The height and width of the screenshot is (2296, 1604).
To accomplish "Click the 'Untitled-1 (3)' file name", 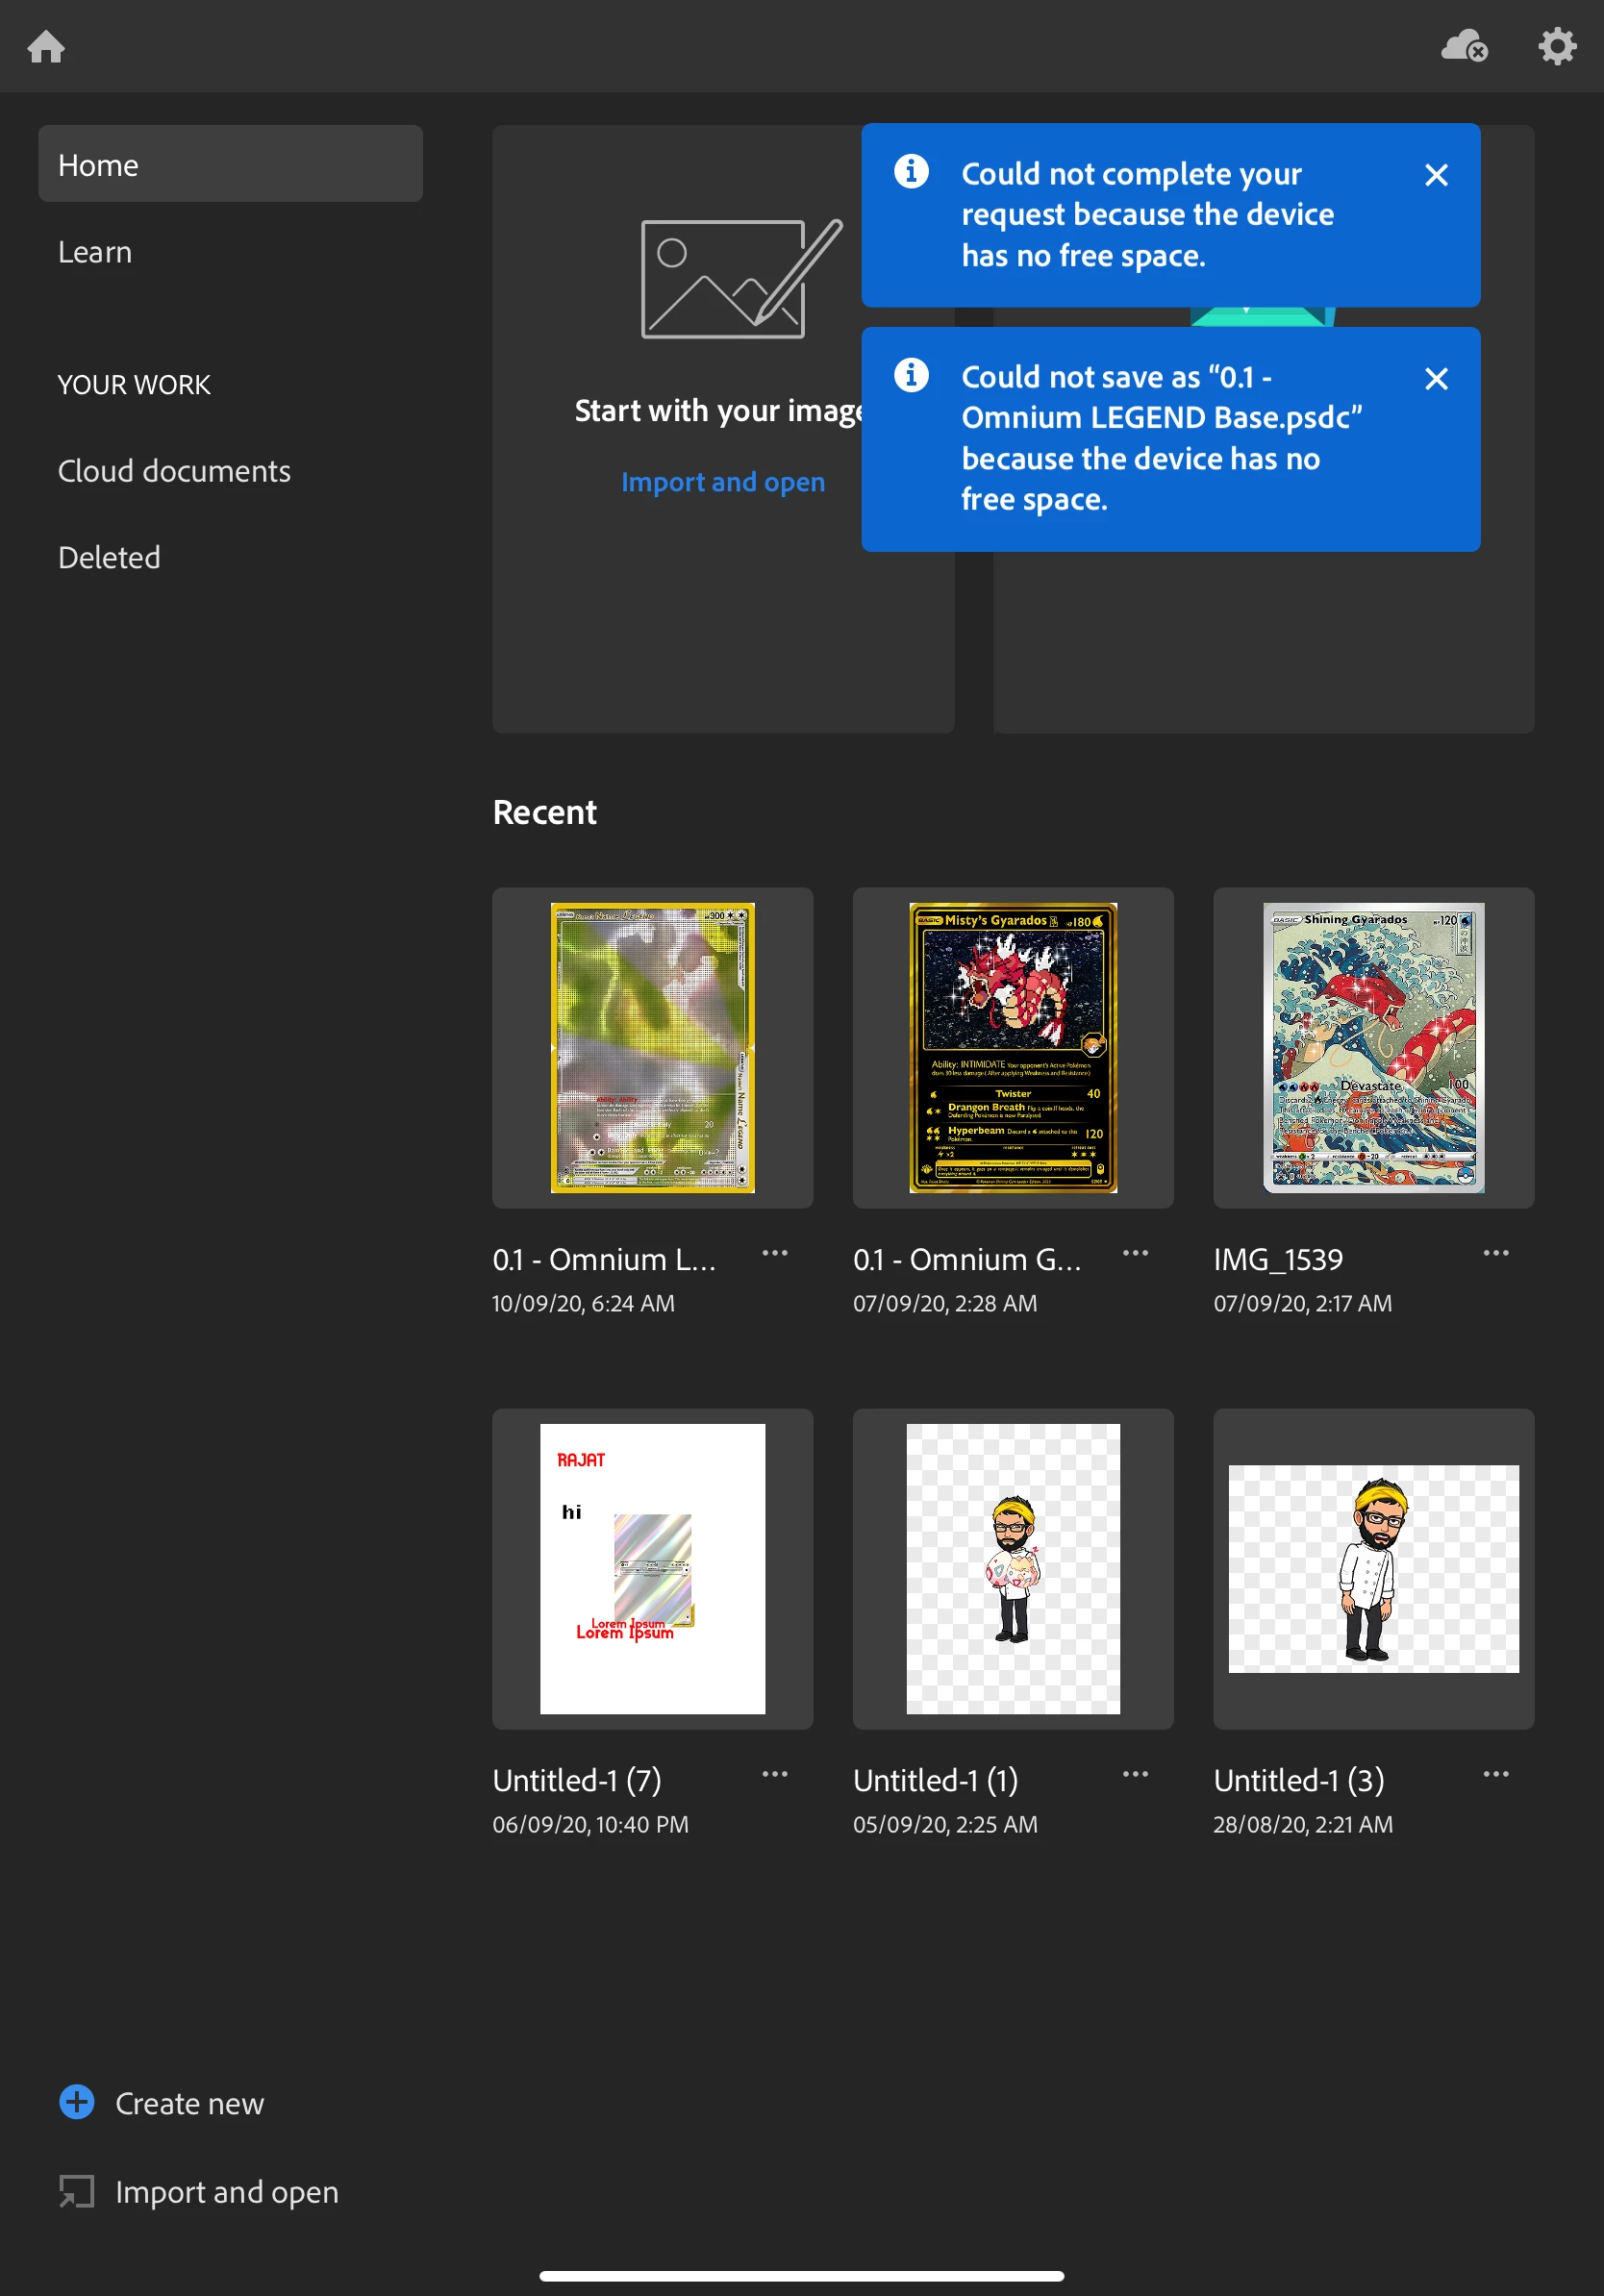I will [x=1299, y=1780].
